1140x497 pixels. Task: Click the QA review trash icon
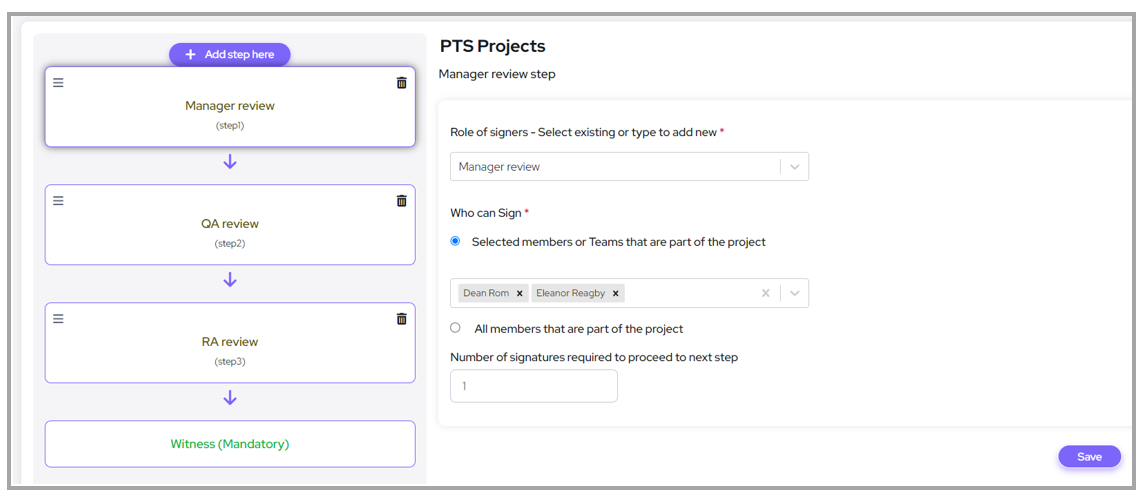(x=401, y=201)
